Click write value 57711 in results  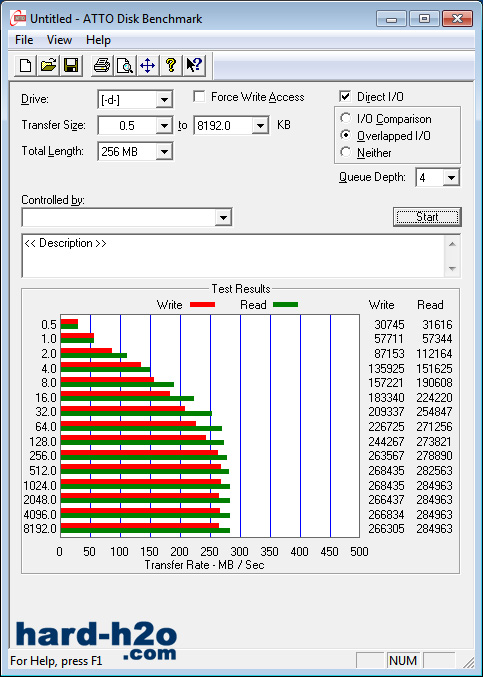coord(387,339)
